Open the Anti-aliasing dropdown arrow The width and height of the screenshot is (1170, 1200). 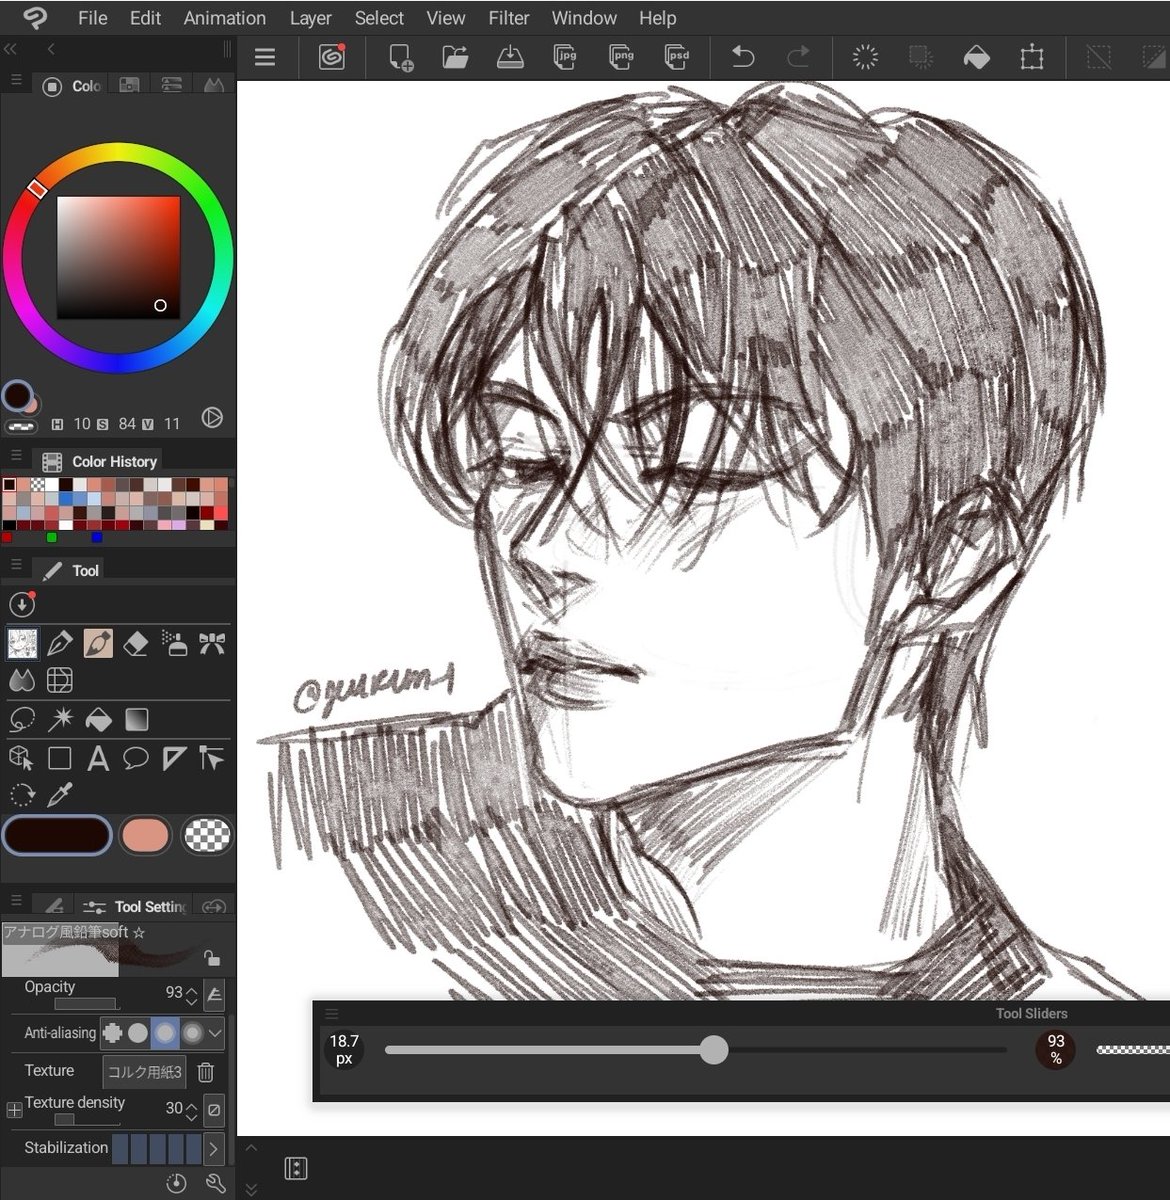(x=214, y=1033)
